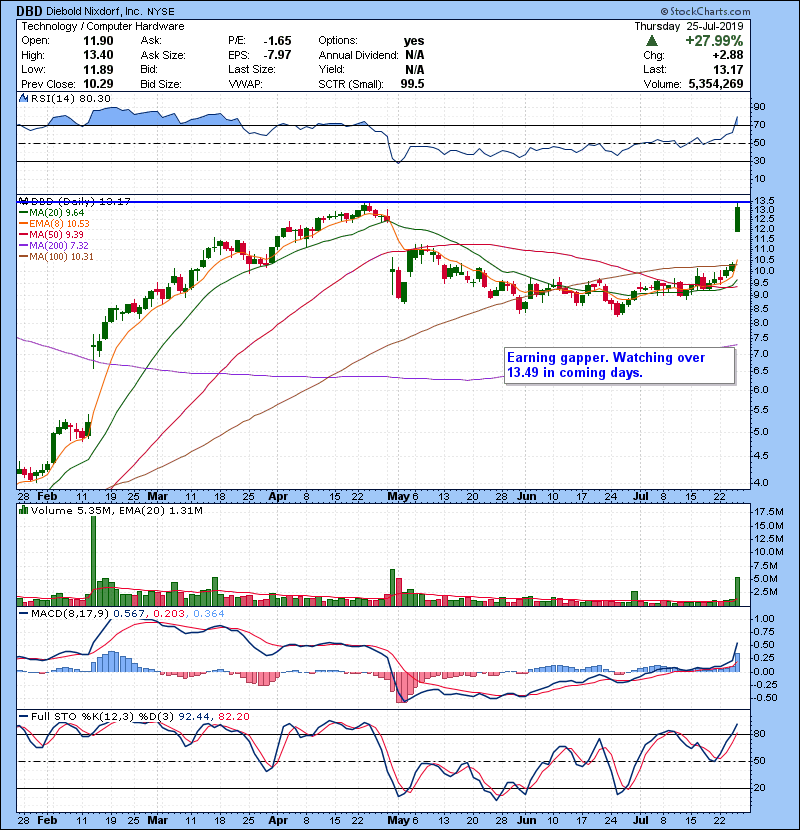This screenshot has width=800, height=830.
Task: Click the RSI(14) 80.30 indicator label
Action: pos(70,98)
